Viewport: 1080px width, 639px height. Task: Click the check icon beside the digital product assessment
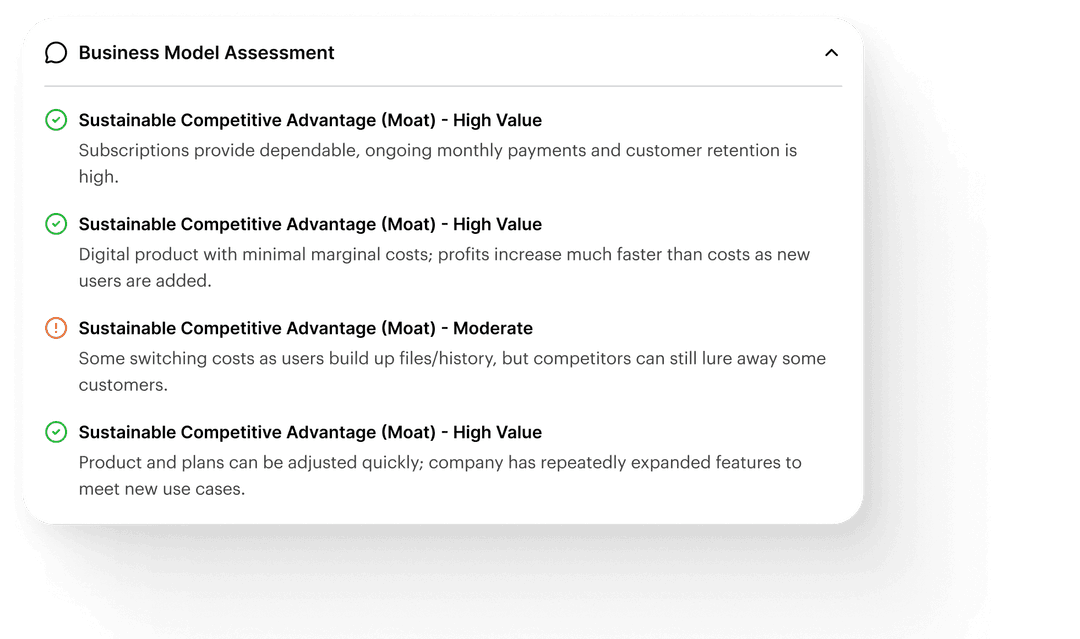pyautogui.click(x=57, y=224)
